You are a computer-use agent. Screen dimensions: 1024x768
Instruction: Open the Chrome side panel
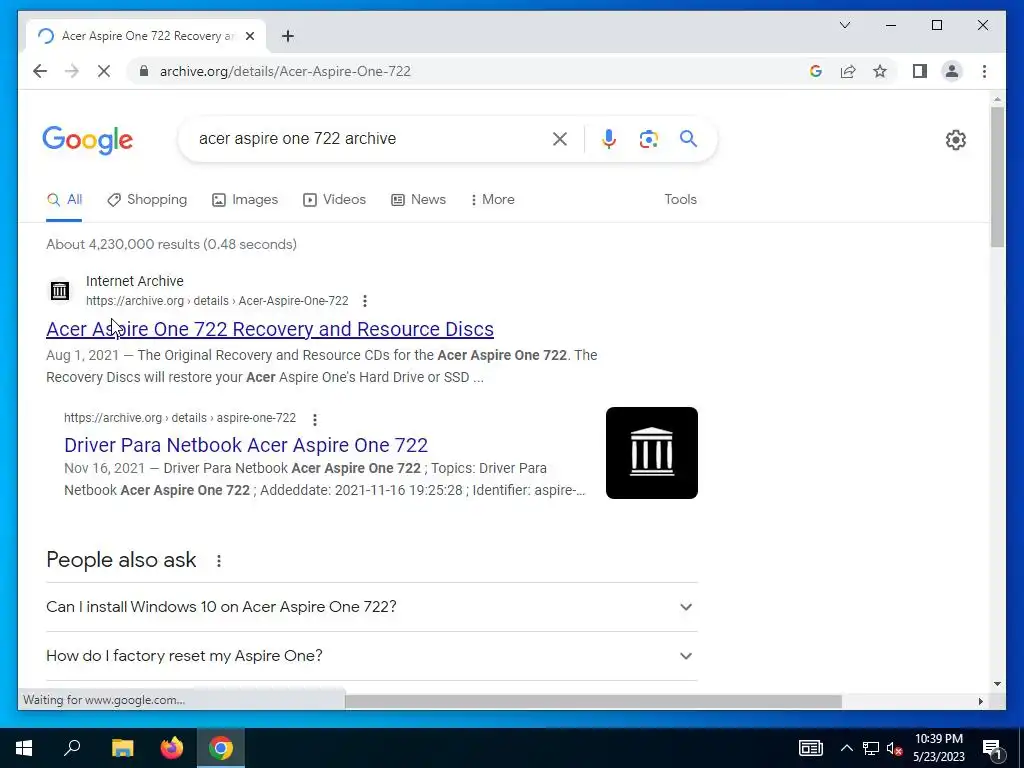(x=920, y=71)
